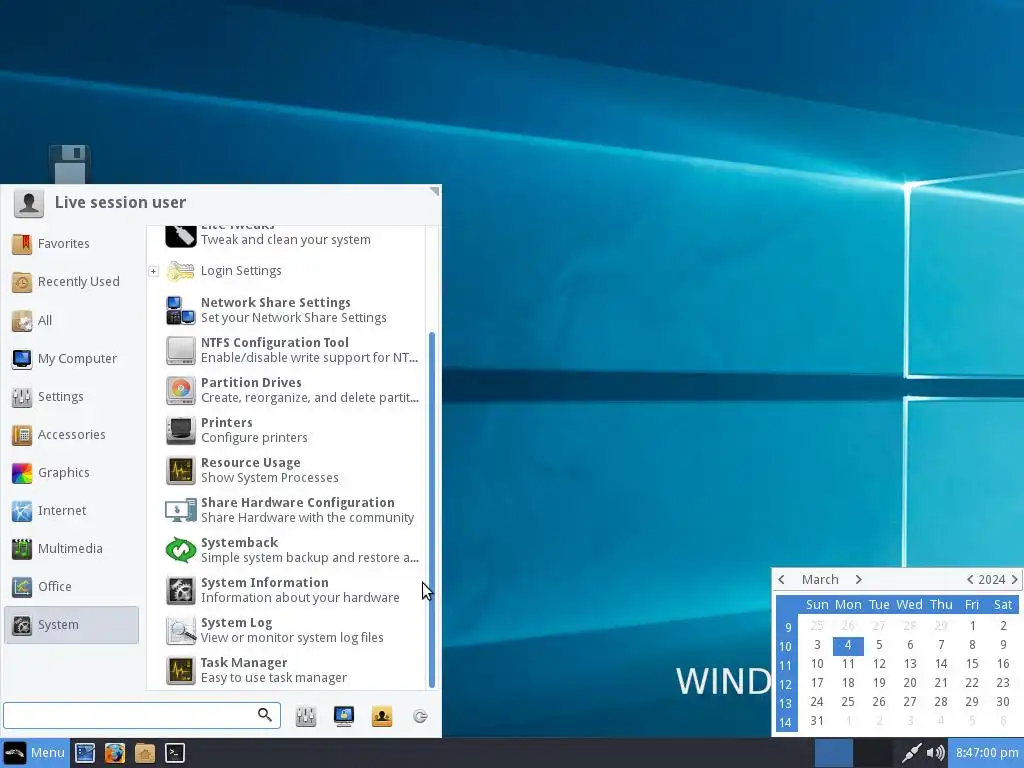Launch Firefox from the taskbar

[115, 753]
